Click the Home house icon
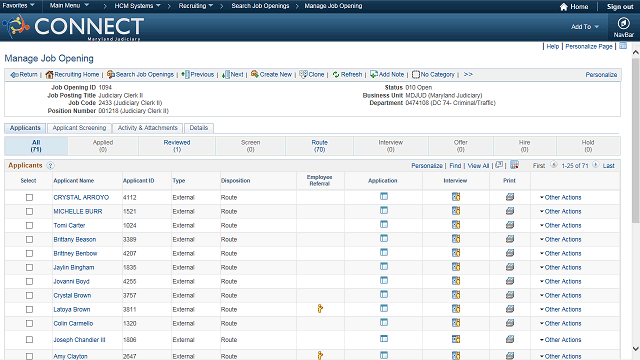 point(564,7)
